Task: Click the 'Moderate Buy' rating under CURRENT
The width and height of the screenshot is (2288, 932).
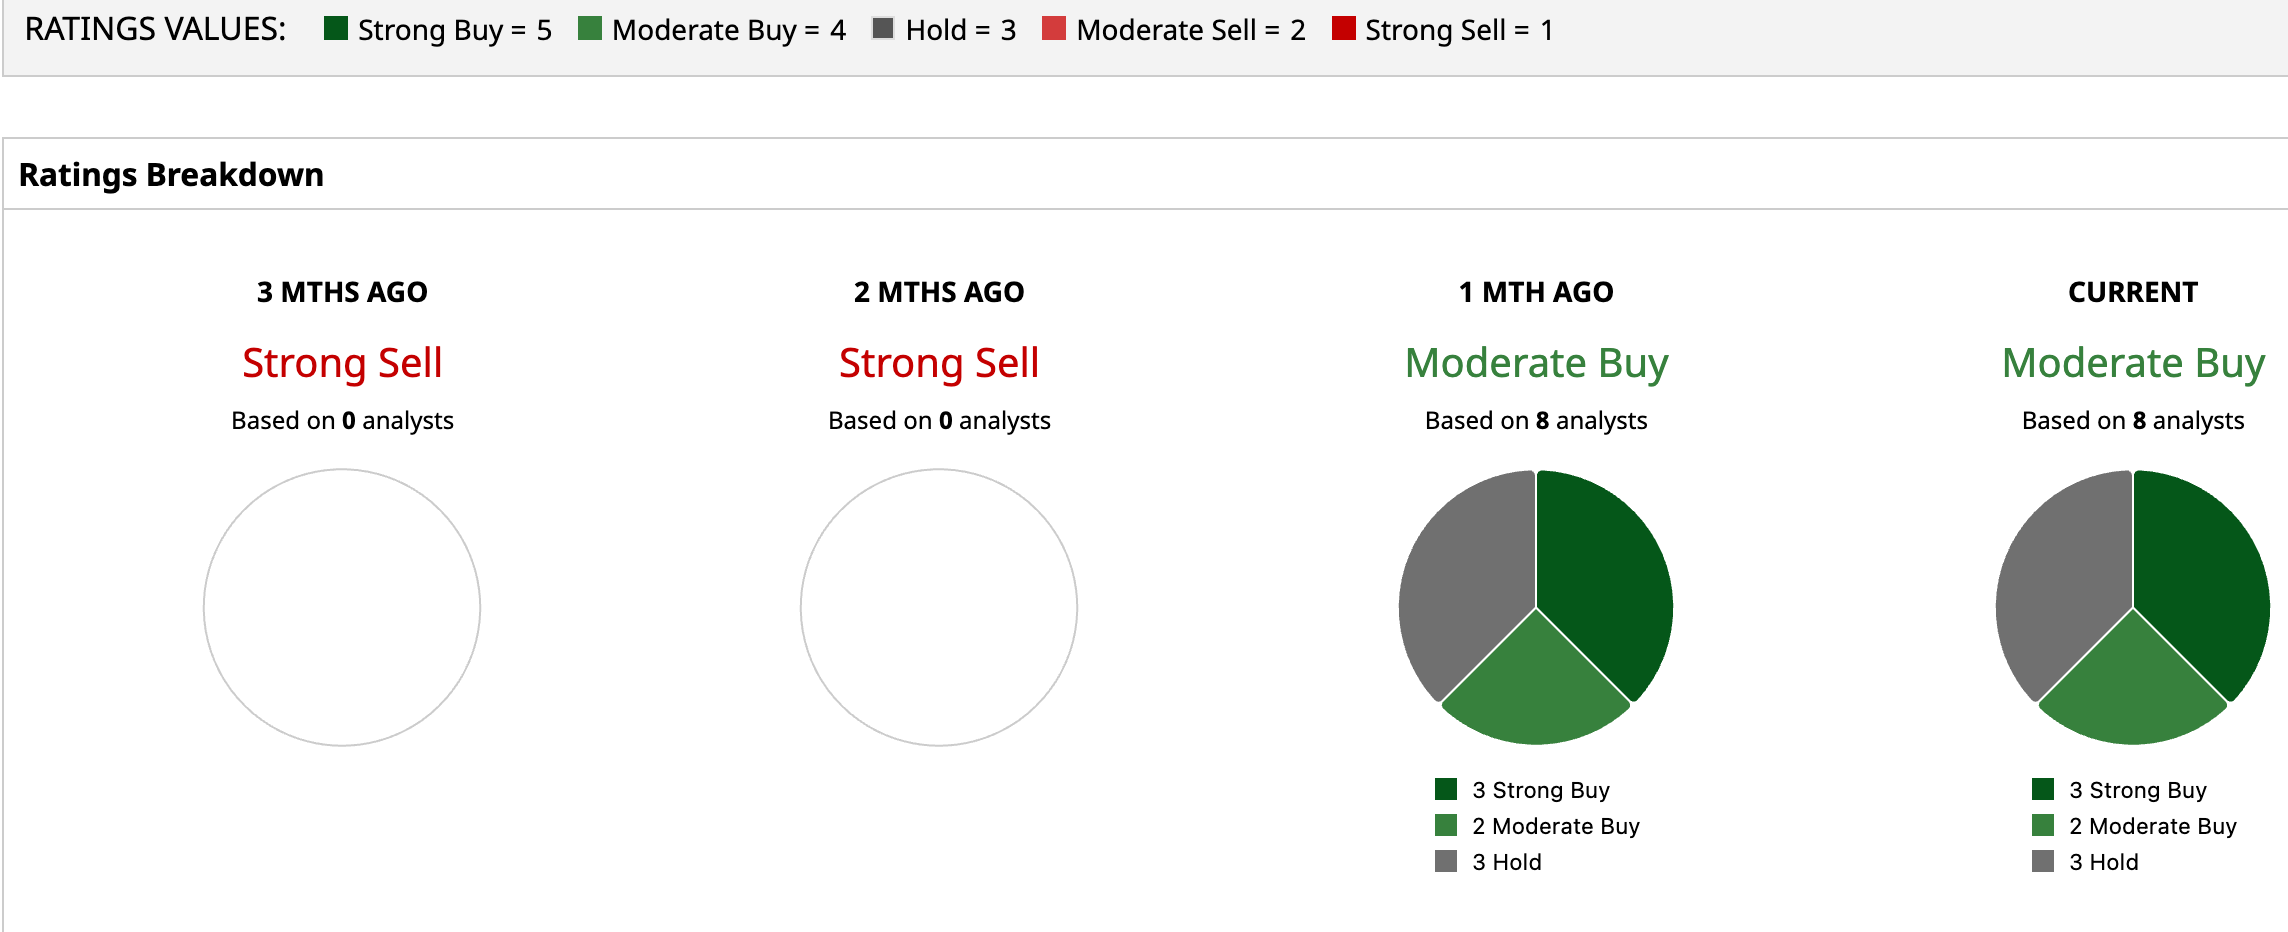Action: point(2133,363)
